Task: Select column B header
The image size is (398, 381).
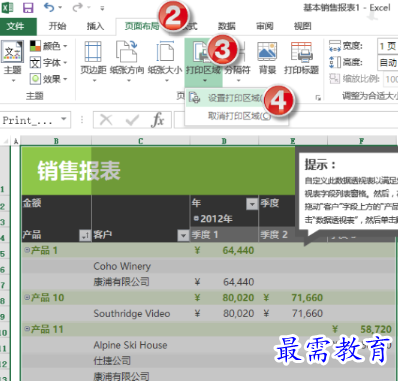Action: point(56,141)
